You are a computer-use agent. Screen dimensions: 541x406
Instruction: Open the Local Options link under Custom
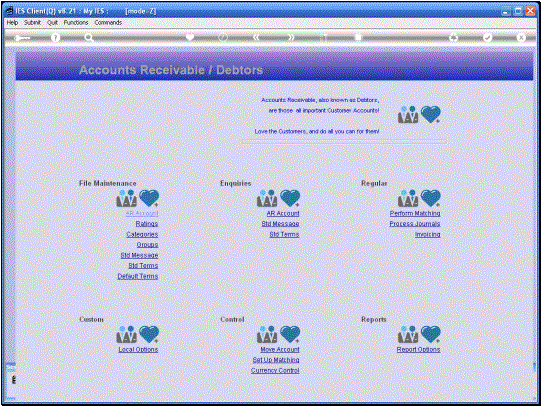(x=138, y=349)
